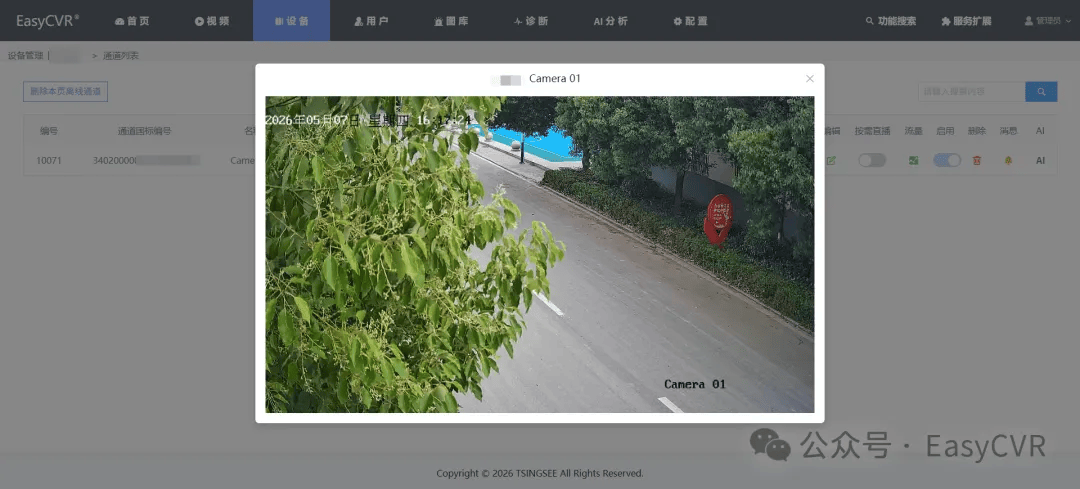Disable the 启用 channel enable switch

click(x=947, y=160)
